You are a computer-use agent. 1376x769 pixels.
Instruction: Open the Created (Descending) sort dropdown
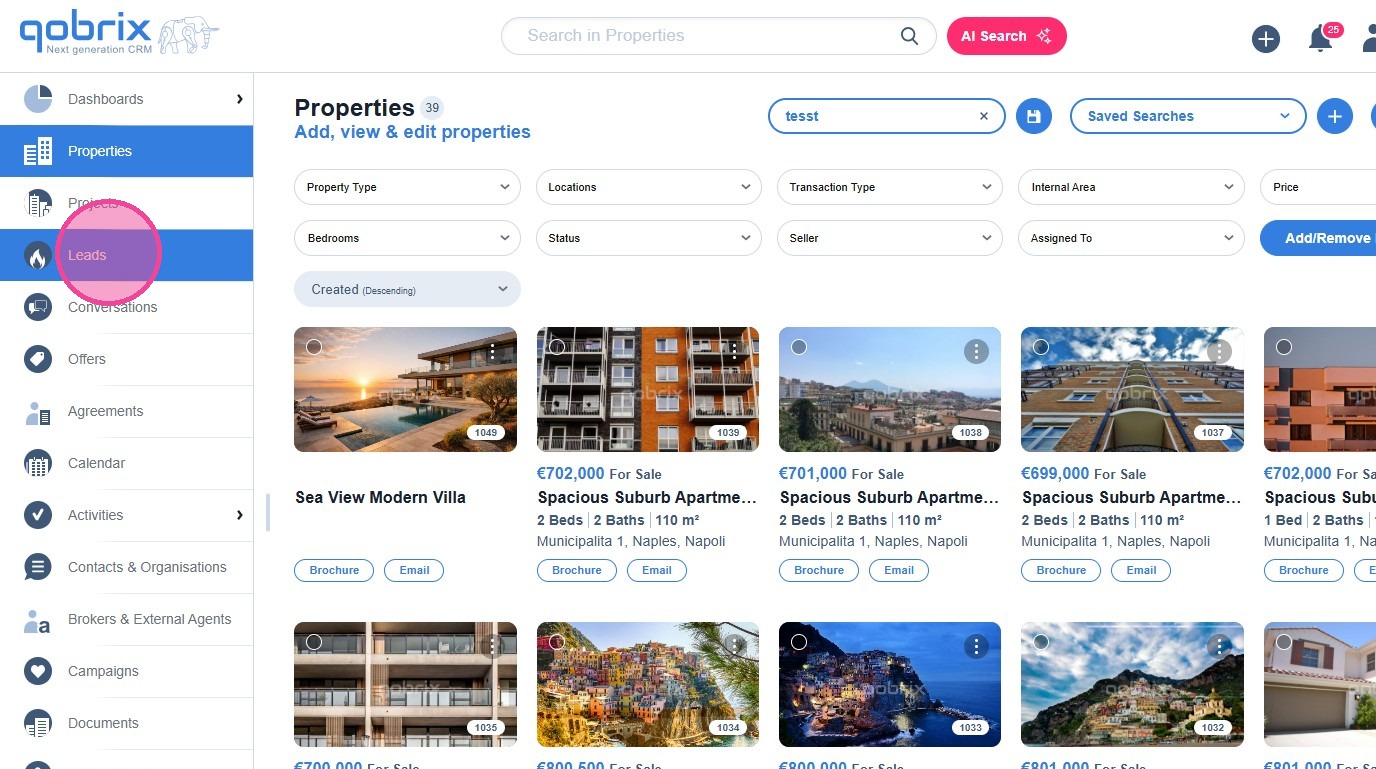point(407,289)
